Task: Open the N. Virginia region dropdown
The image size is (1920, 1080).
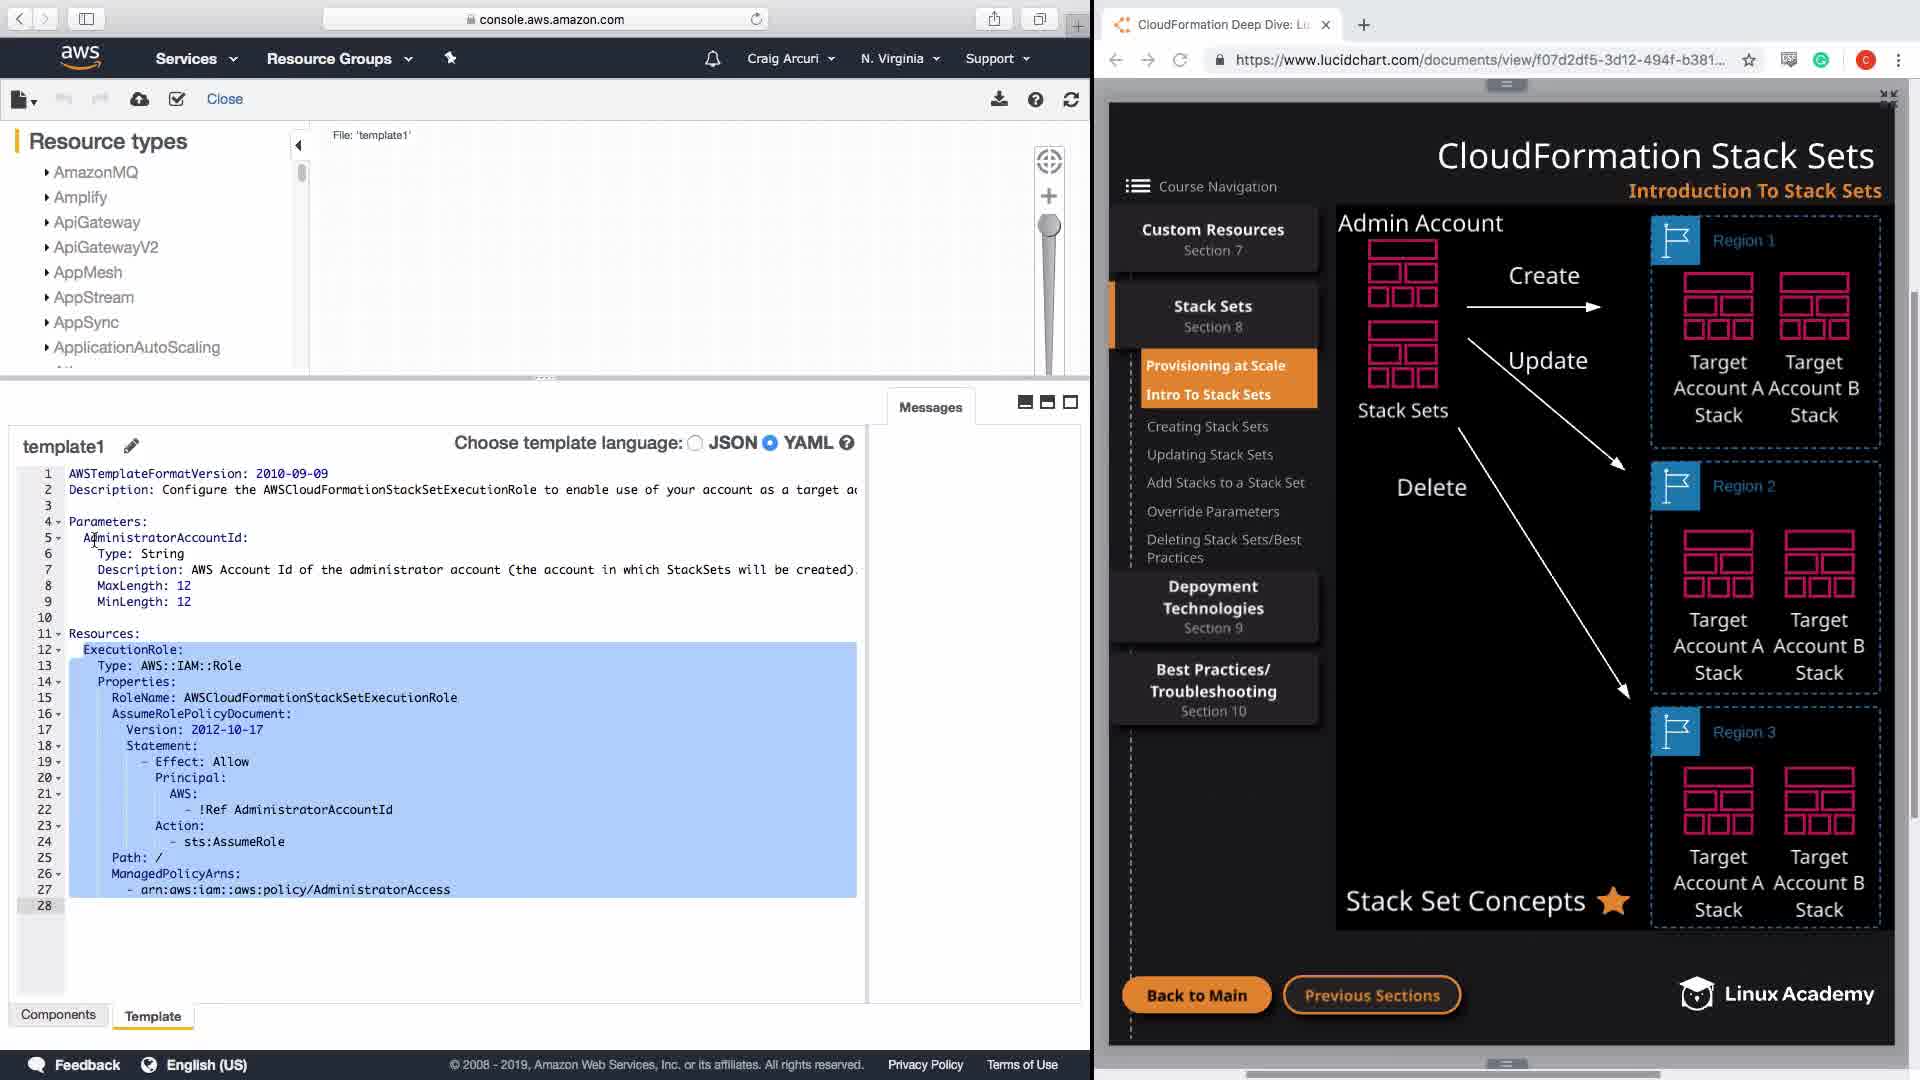Action: 900,59
